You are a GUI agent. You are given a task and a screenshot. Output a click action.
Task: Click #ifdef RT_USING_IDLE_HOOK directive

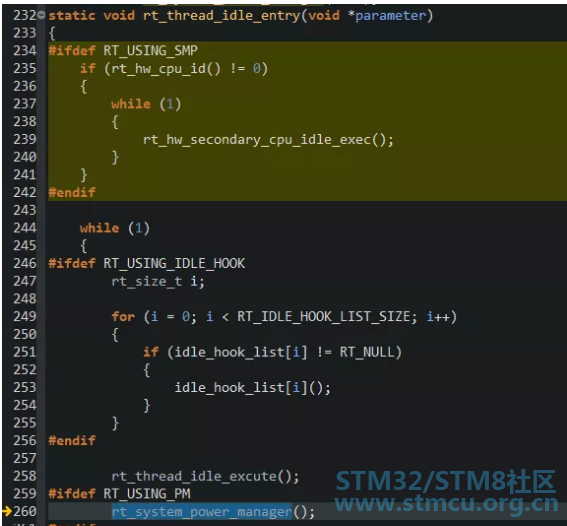tap(147, 264)
